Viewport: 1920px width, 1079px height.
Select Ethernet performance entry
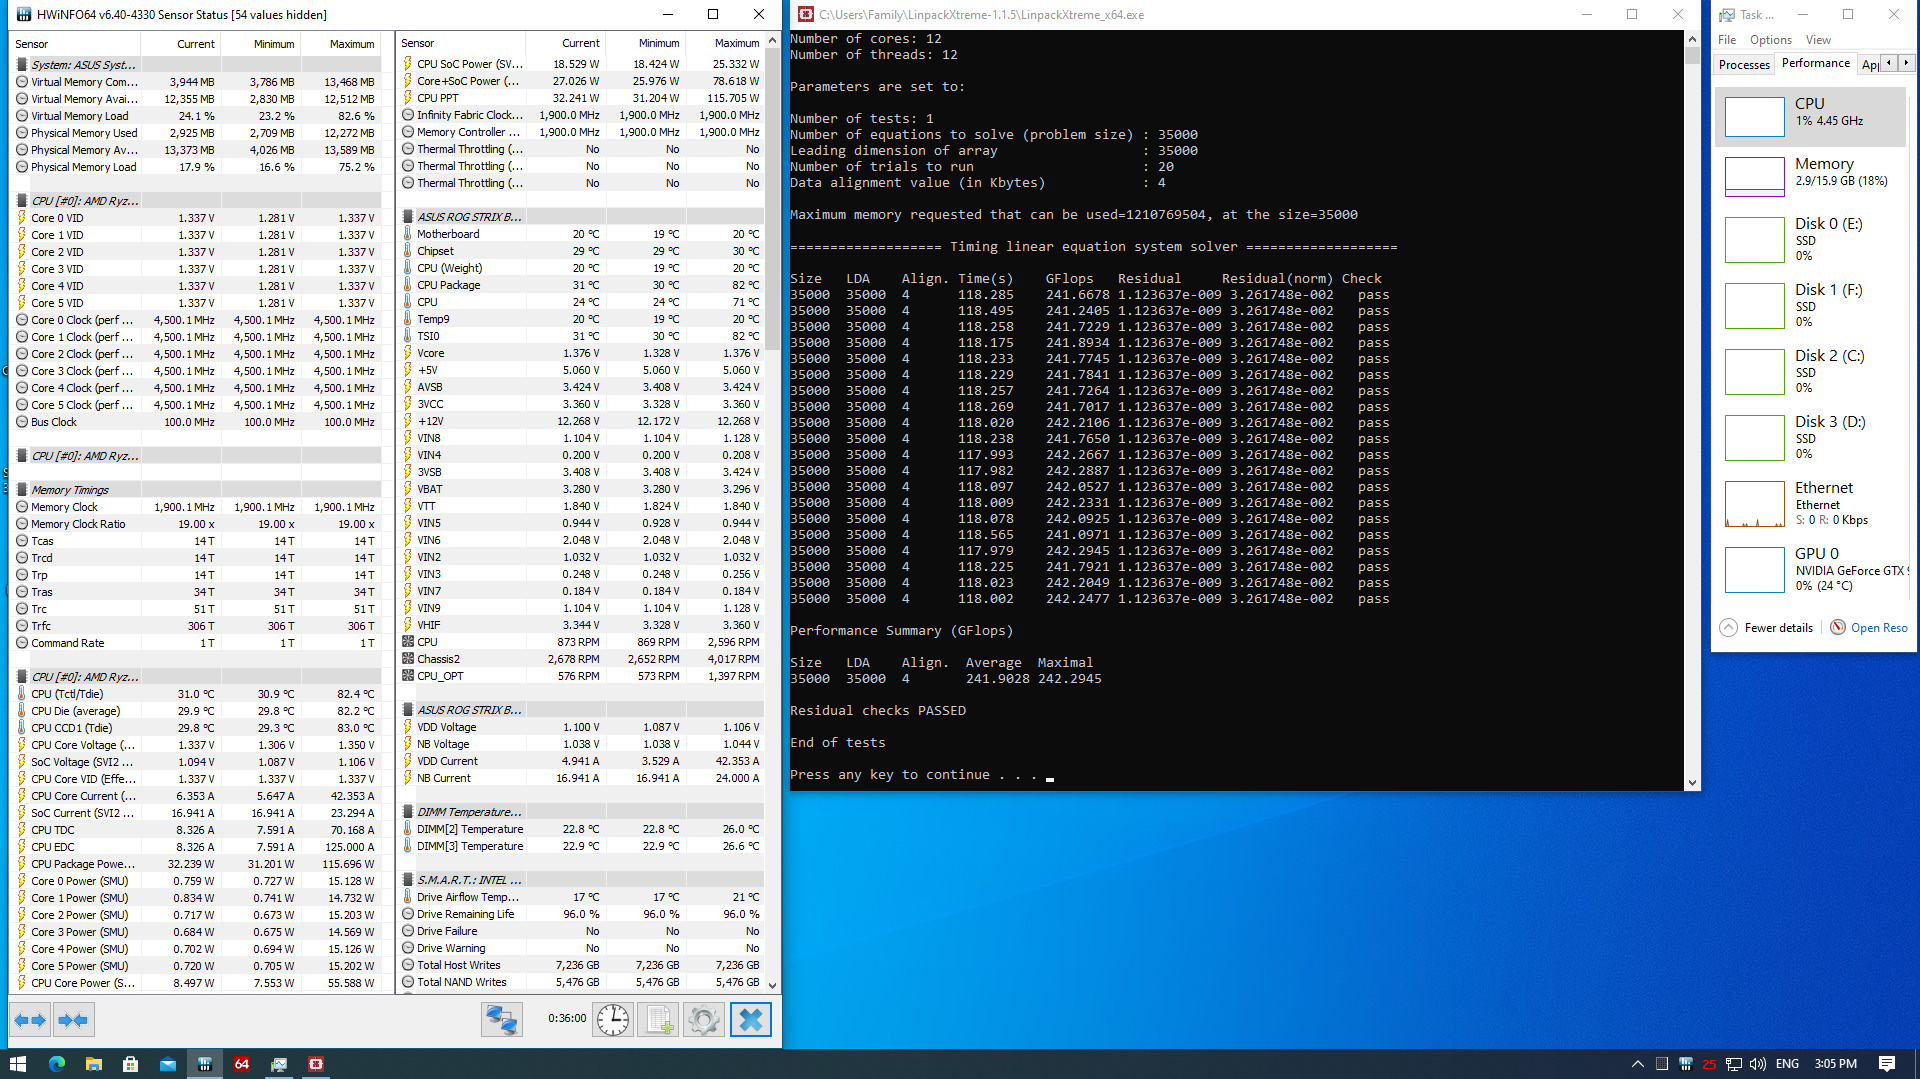click(x=1811, y=503)
